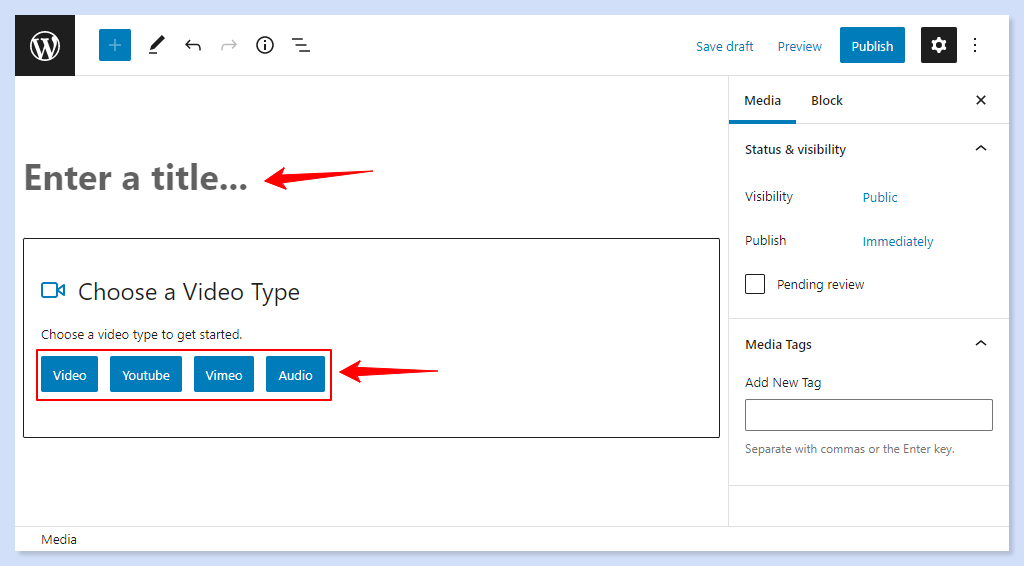Viewport: 1024px width, 566px height.
Task: Switch to the Block tab
Action: pos(826,100)
